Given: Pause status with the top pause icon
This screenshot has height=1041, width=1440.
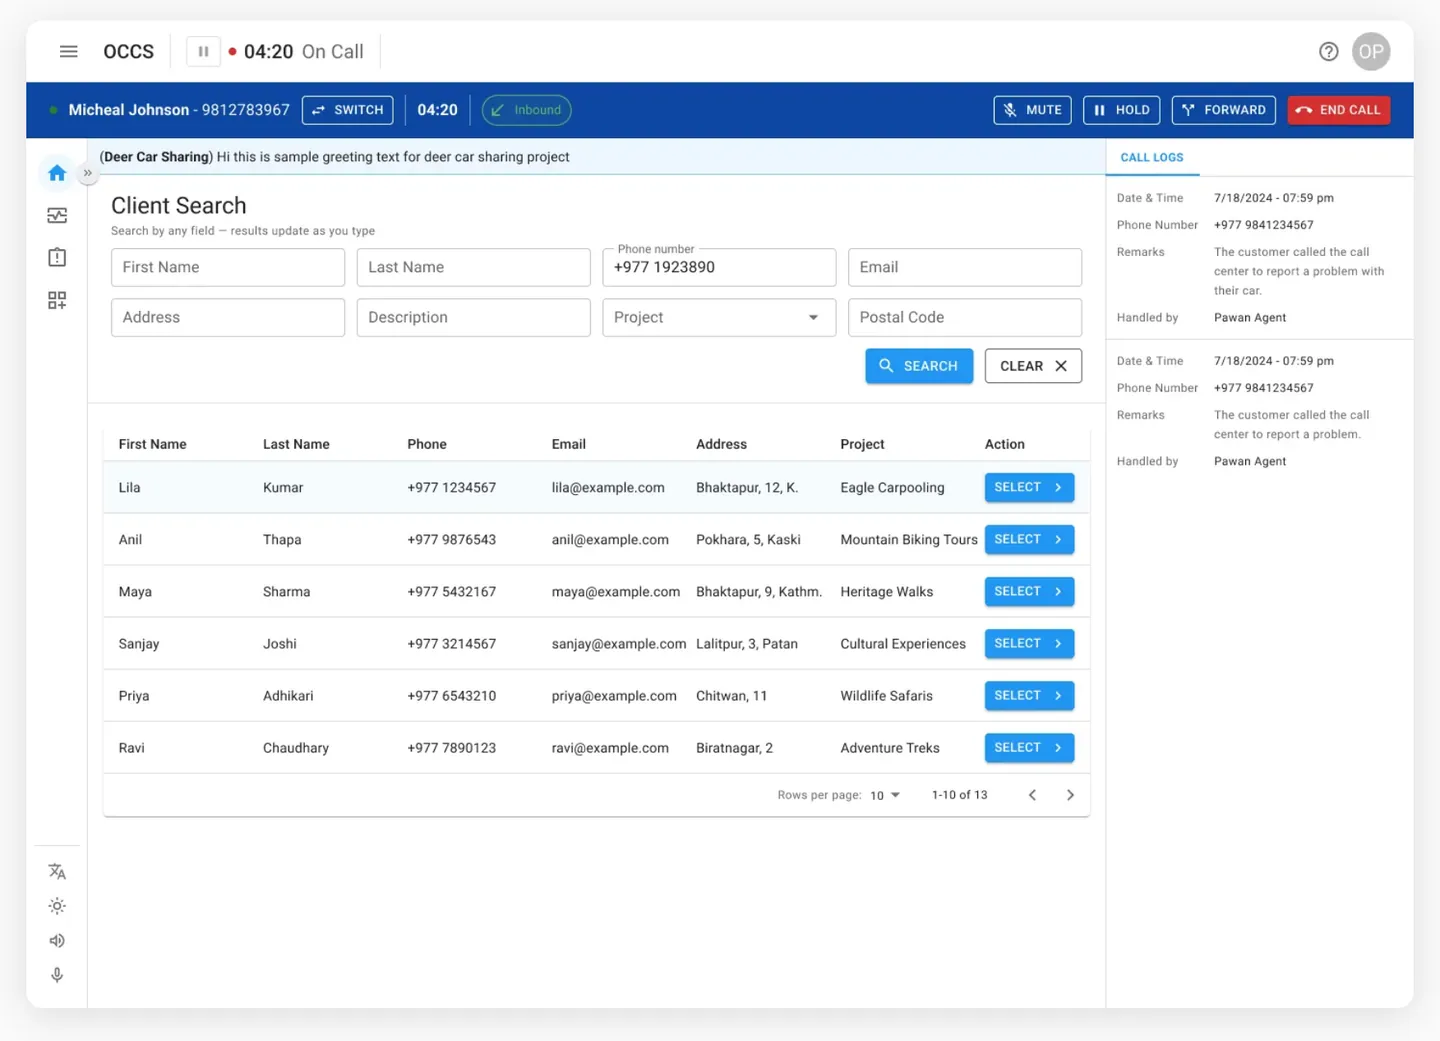Looking at the screenshot, I should tap(203, 51).
